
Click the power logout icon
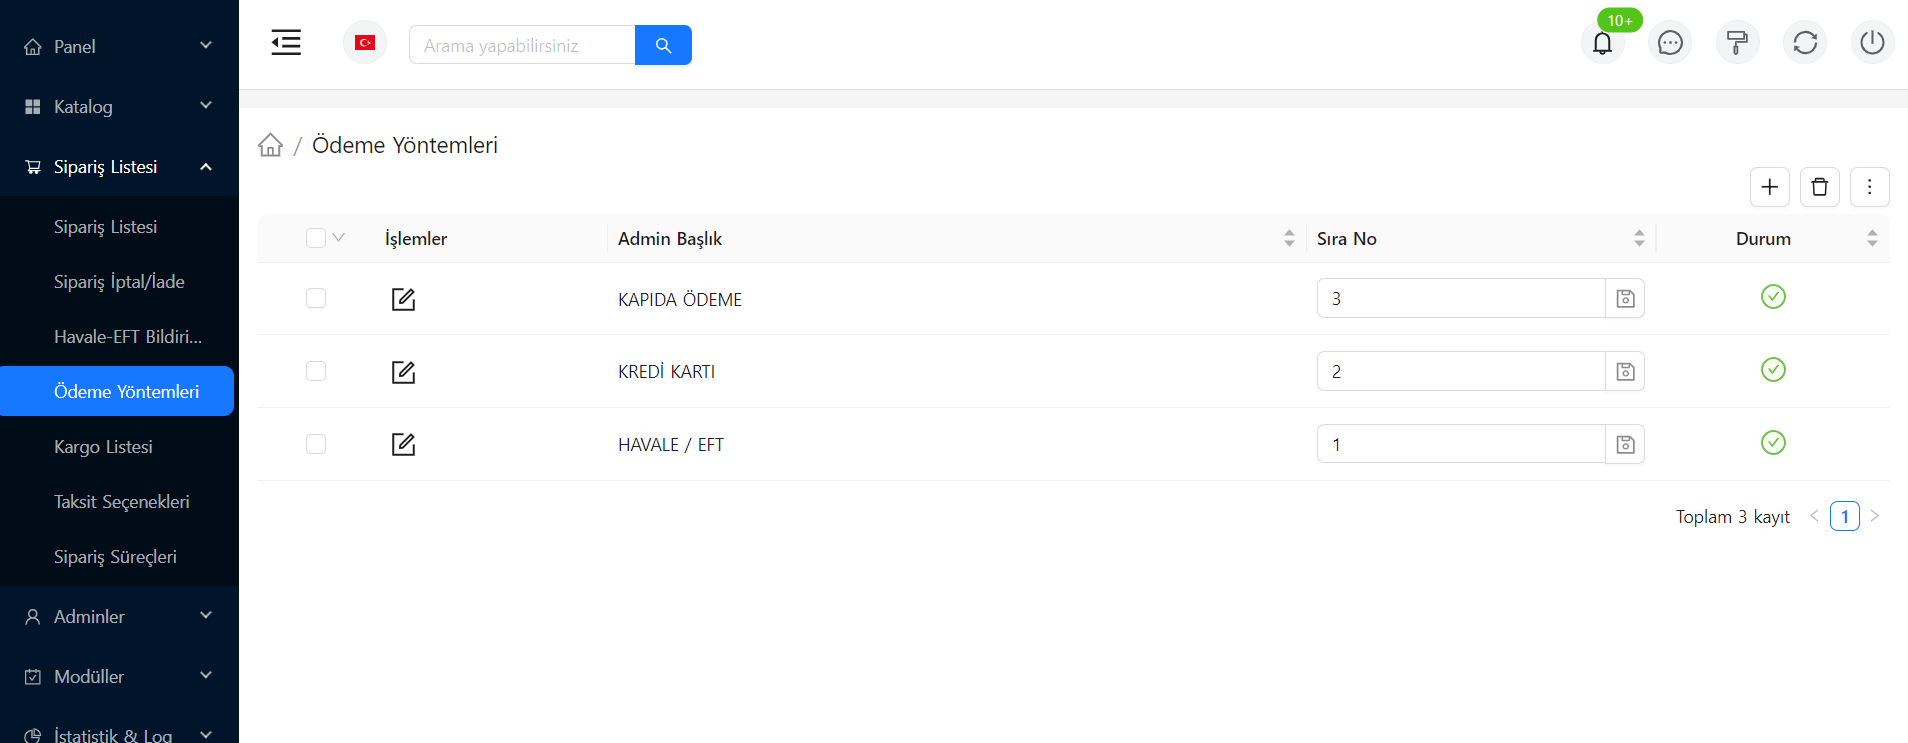(x=1872, y=43)
